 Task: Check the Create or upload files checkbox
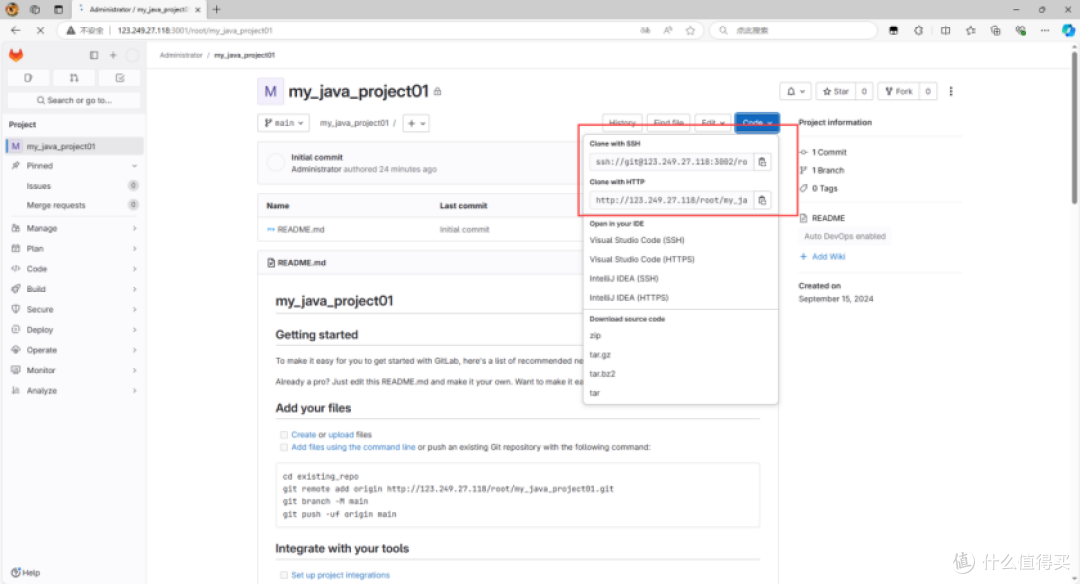(284, 435)
